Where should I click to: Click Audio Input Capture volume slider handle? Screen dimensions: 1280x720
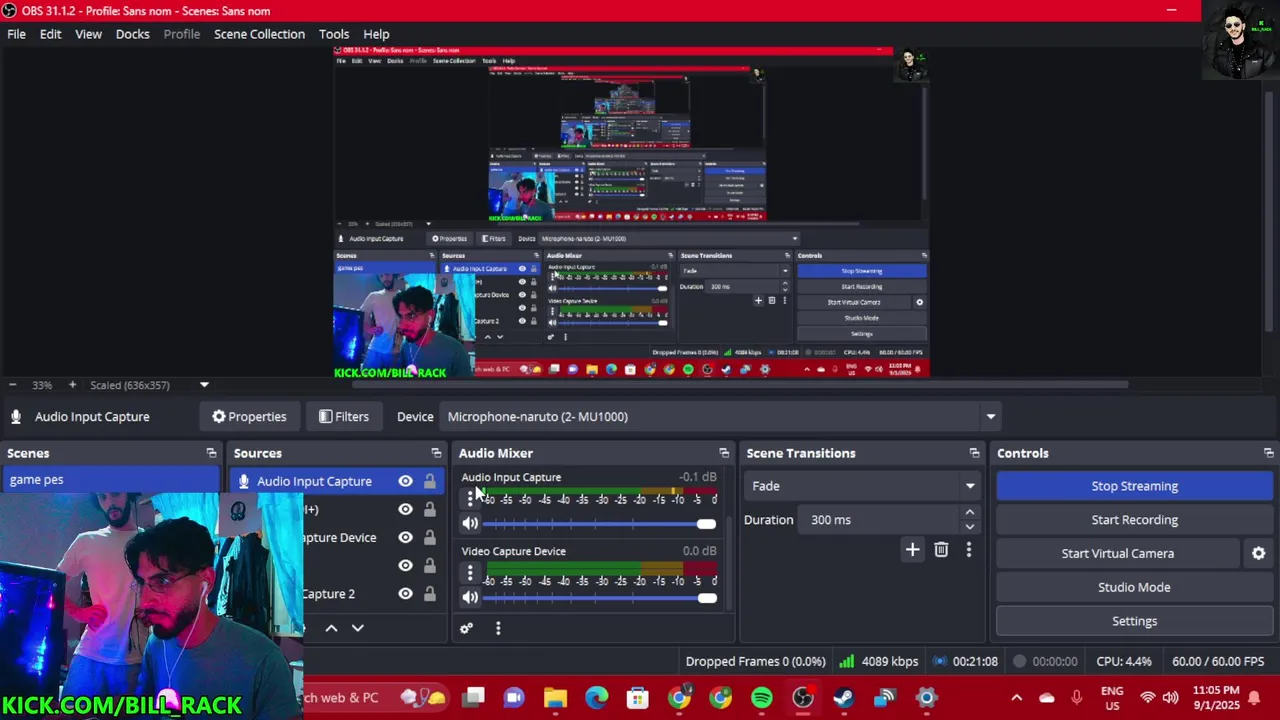(706, 524)
